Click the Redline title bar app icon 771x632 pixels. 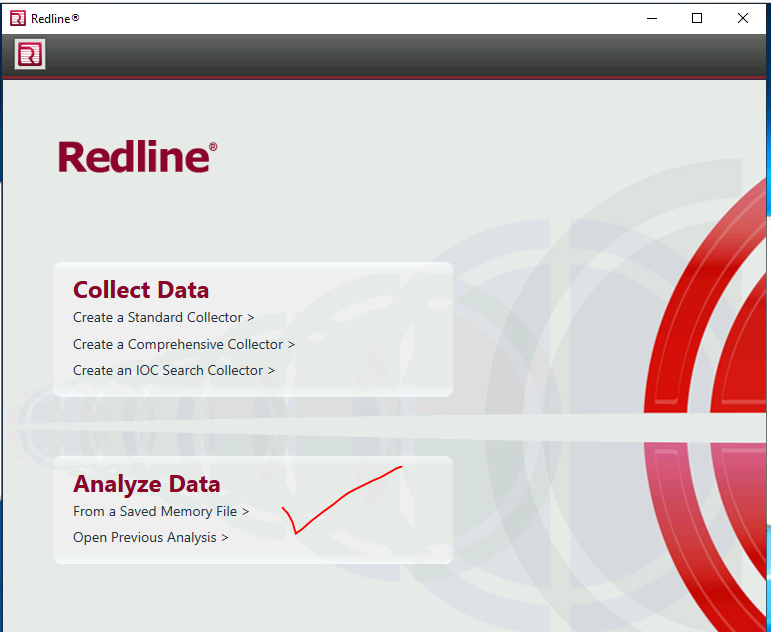[17, 18]
